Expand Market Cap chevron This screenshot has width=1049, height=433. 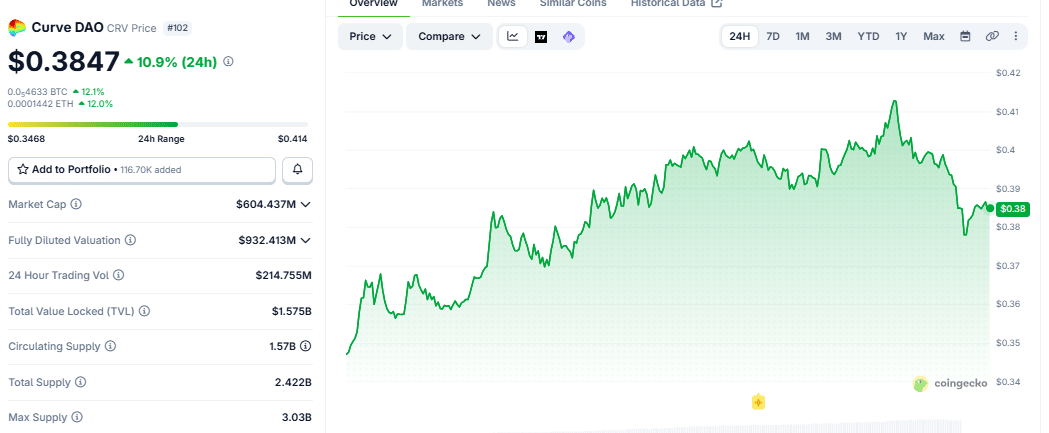[x=306, y=204]
